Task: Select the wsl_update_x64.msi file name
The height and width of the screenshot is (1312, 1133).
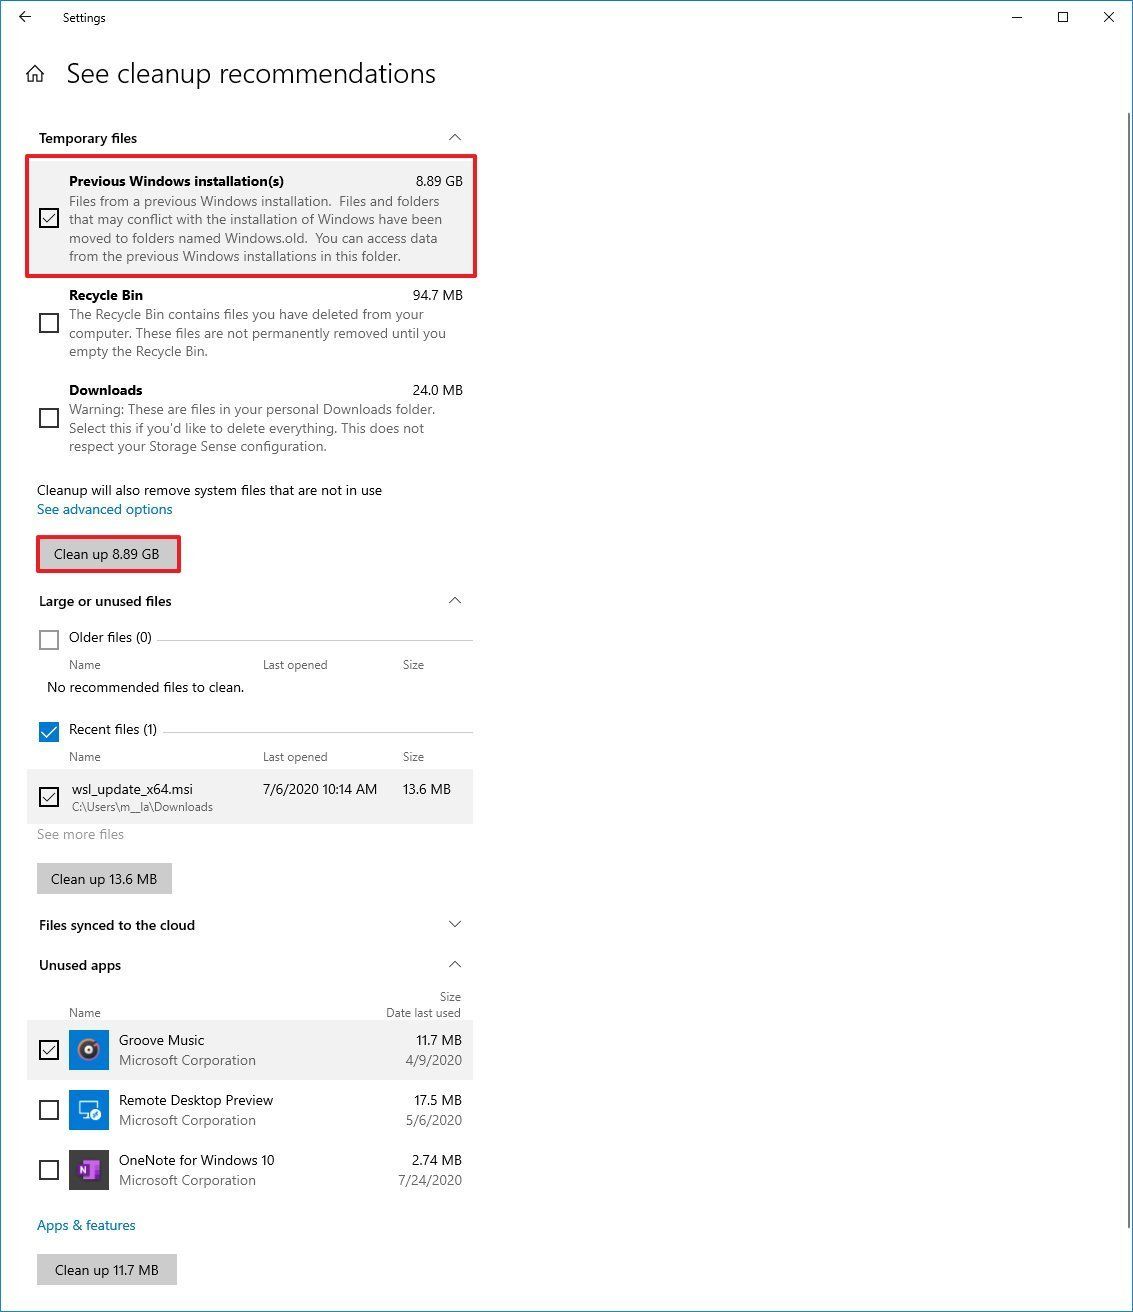Action: click(132, 789)
